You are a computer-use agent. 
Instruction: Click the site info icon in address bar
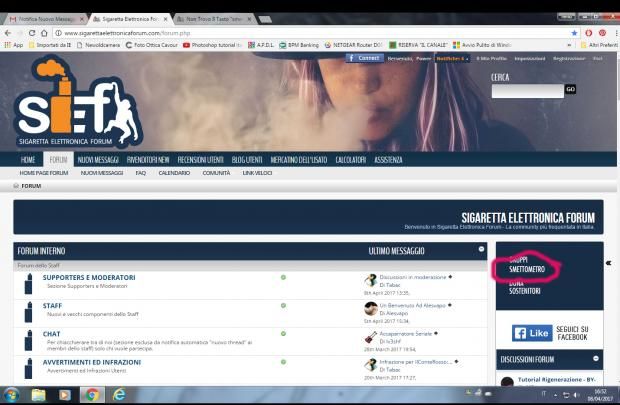point(58,33)
